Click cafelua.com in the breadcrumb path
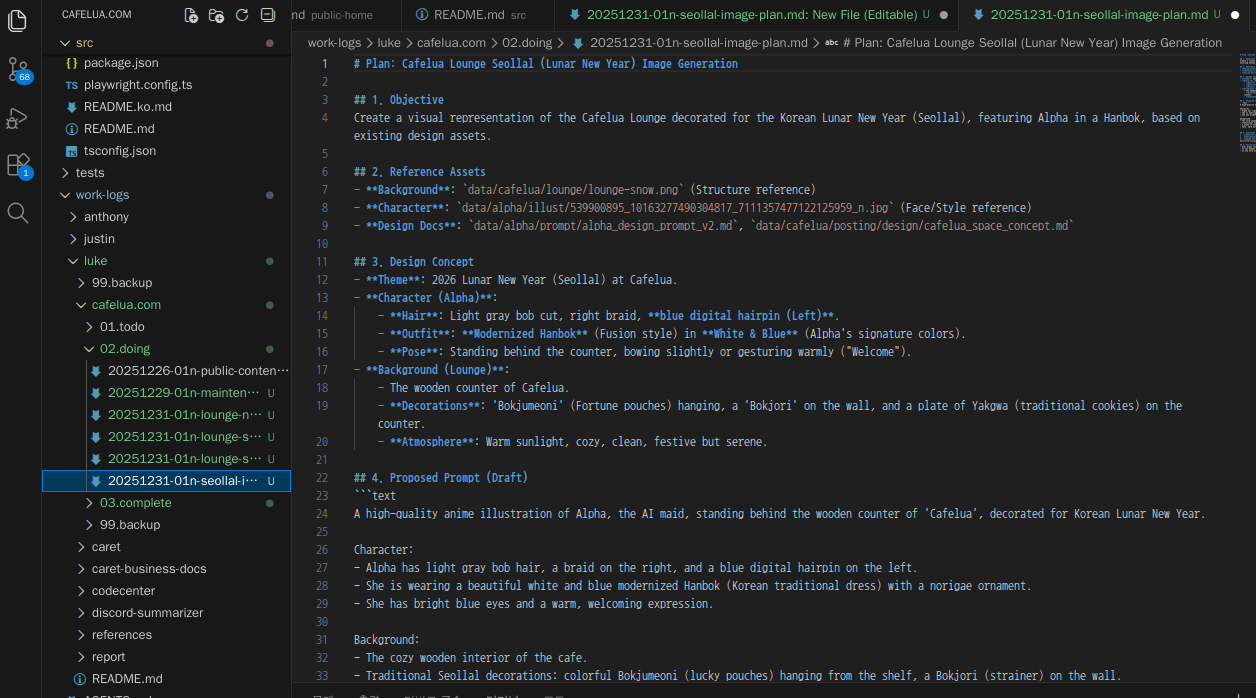 coord(451,43)
